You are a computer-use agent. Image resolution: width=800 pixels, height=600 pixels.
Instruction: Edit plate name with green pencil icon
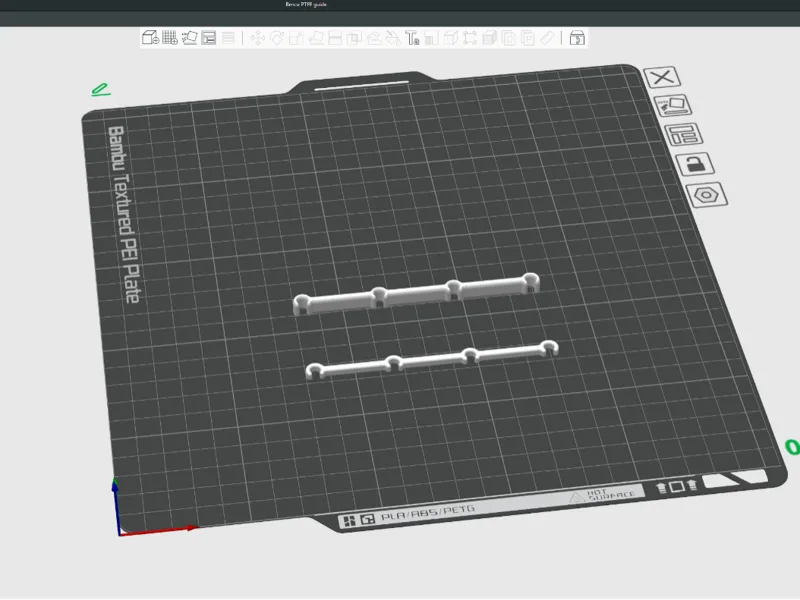coord(101,90)
